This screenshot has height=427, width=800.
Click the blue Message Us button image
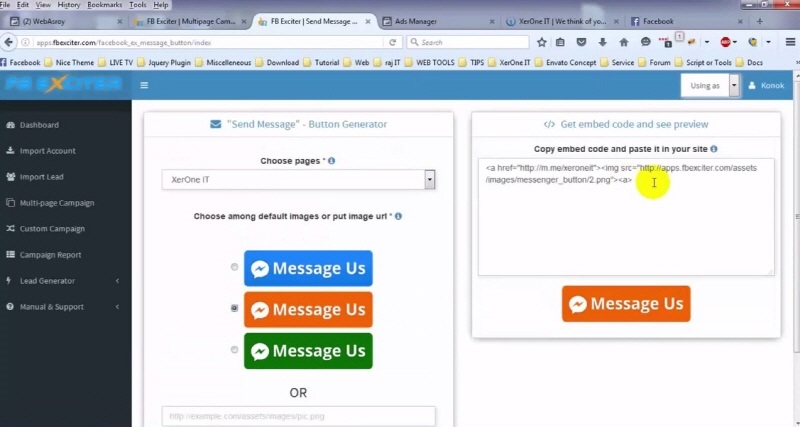(x=308, y=268)
